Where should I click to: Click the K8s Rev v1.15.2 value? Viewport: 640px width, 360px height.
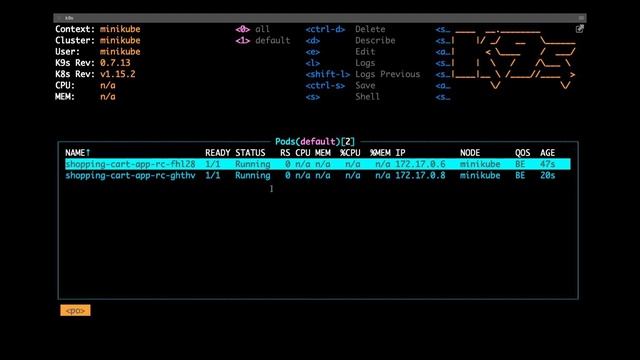pyautogui.click(x=118, y=74)
